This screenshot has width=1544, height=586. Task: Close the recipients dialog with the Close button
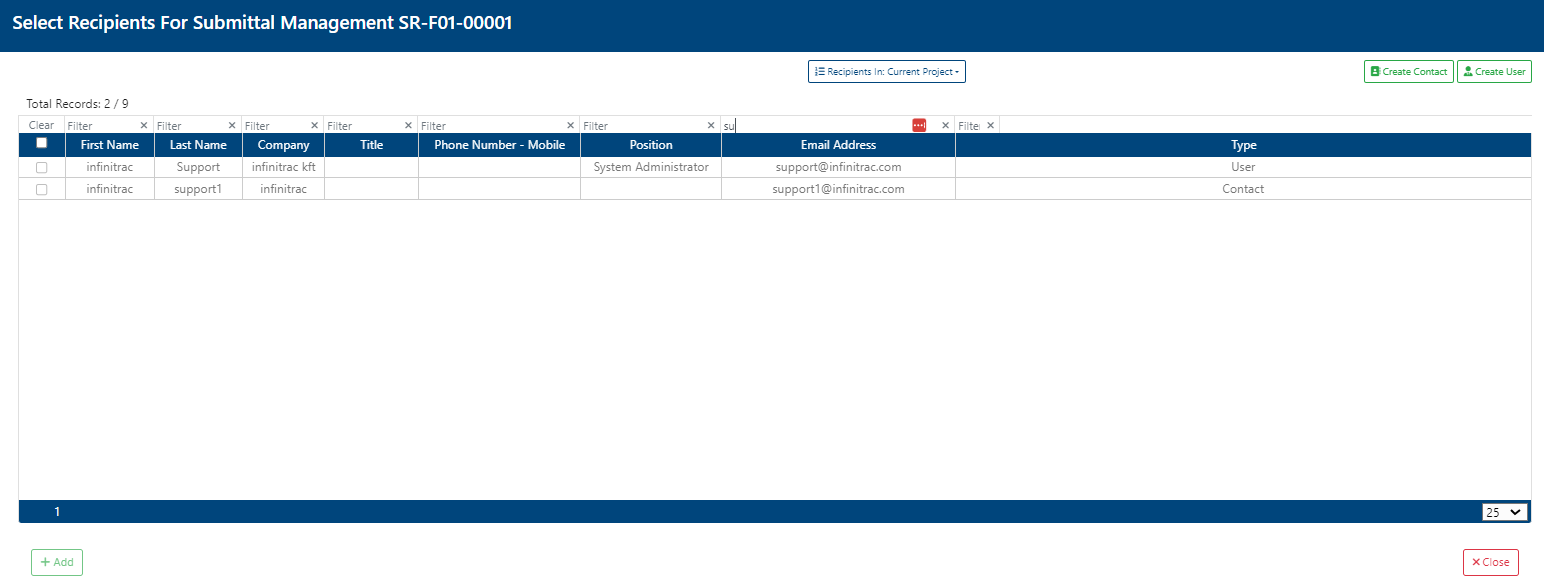tap(1491, 562)
